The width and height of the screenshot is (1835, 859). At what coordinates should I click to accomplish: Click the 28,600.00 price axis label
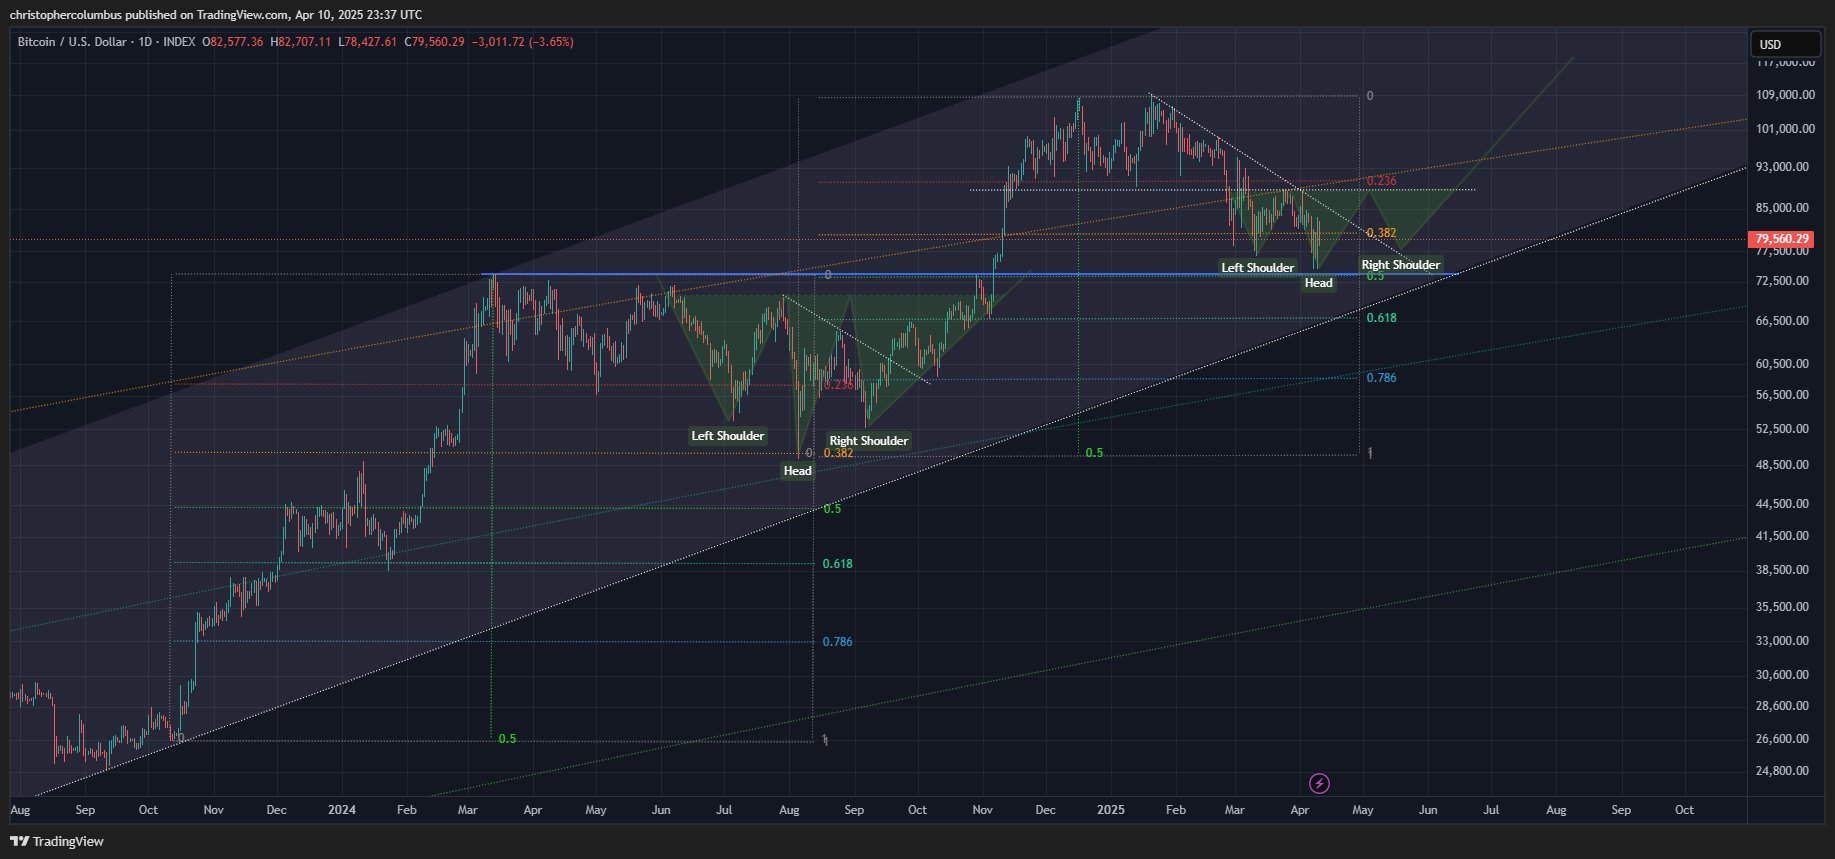point(1783,706)
